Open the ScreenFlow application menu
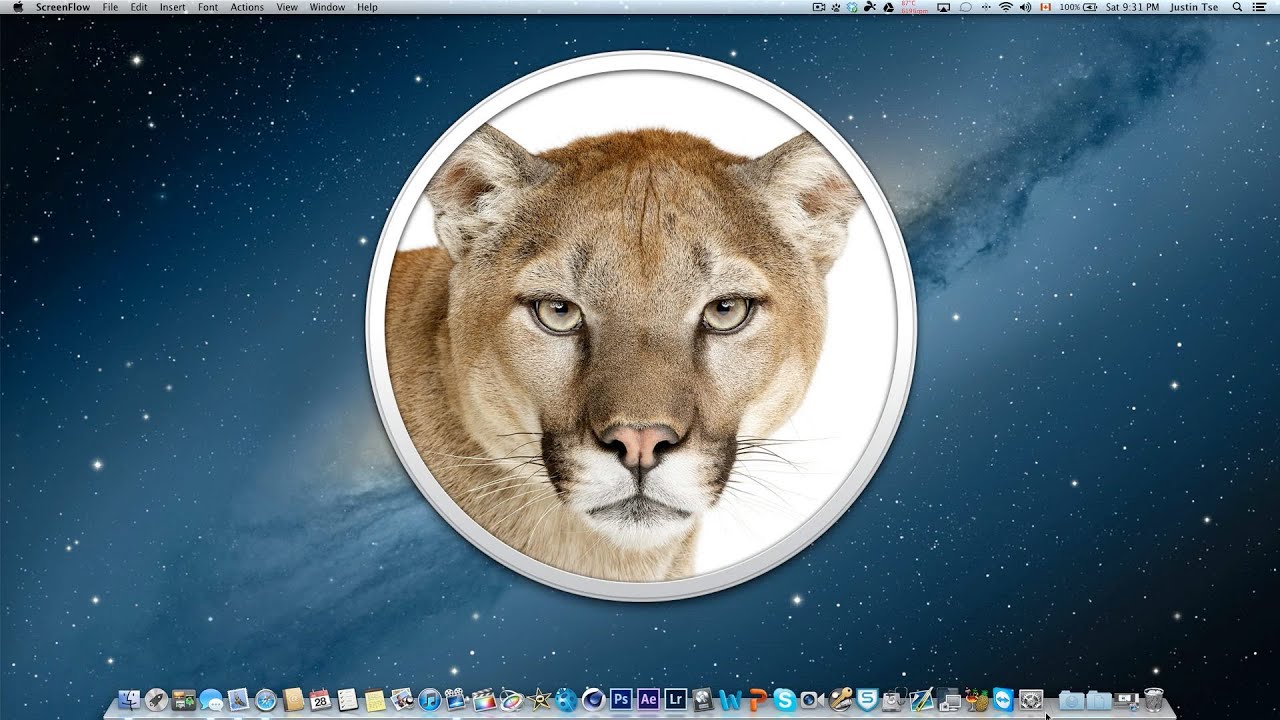Screen dimensions: 1280x720 click(63, 7)
